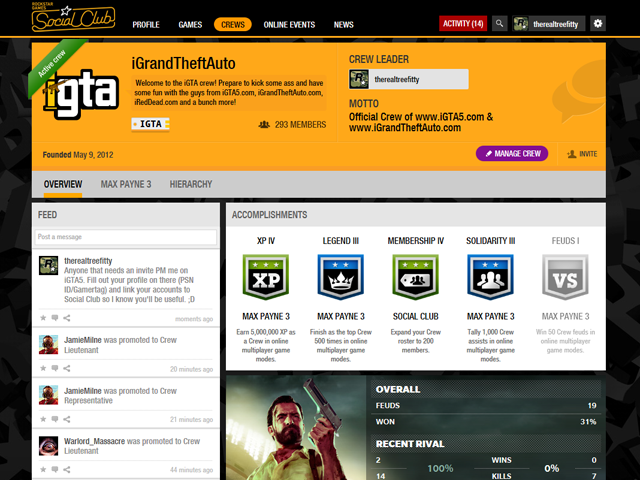Click the Rockstar Social Club logo

coord(73,17)
